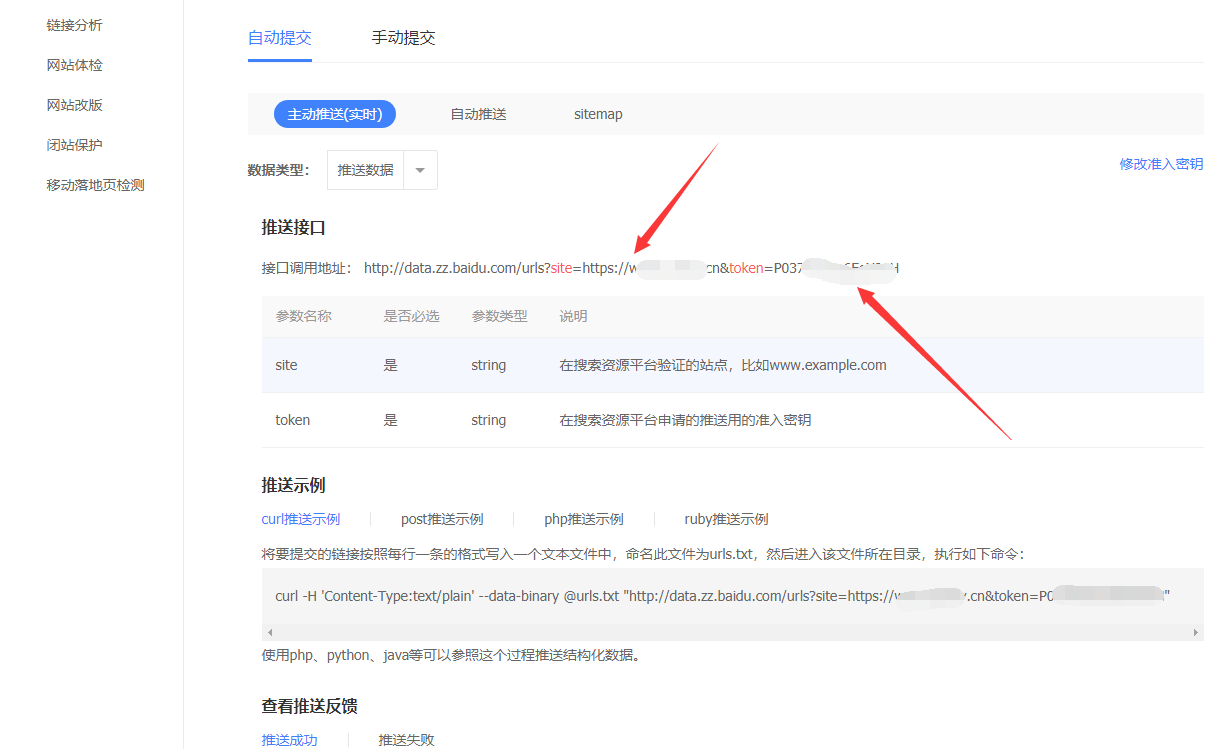The height and width of the screenshot is (749, 1228).
Task: Click the 说明 column header
Action: (x=574, y=316)
